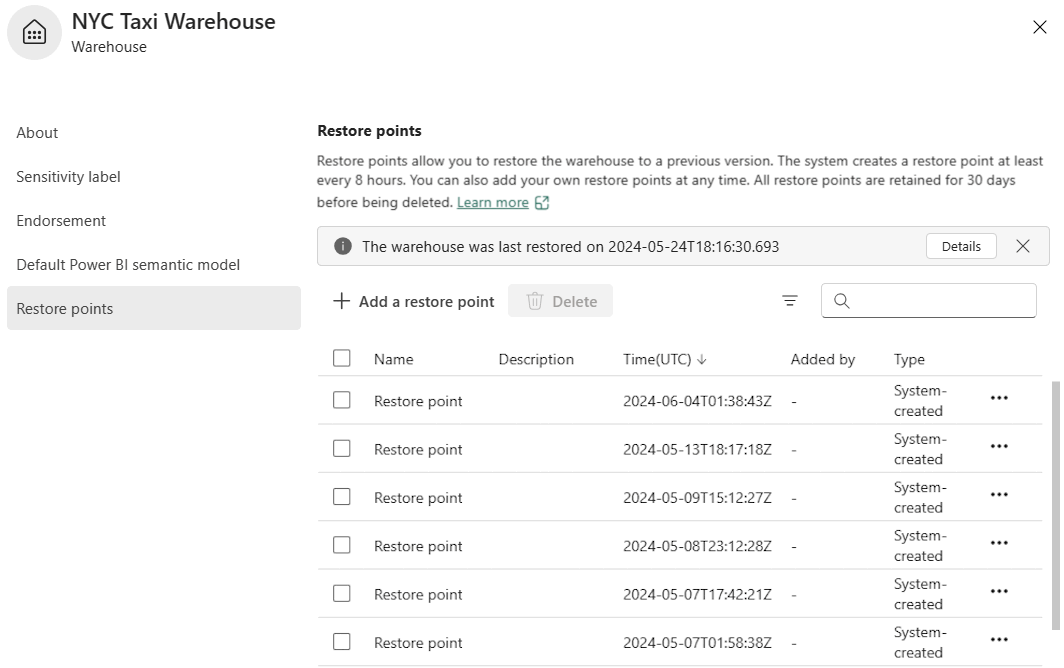The width and height of the screenshot is (1064, 668).
Task: Open more options for the 2024-05-09T15:12:27Z restore point
Action: (998, 495)
